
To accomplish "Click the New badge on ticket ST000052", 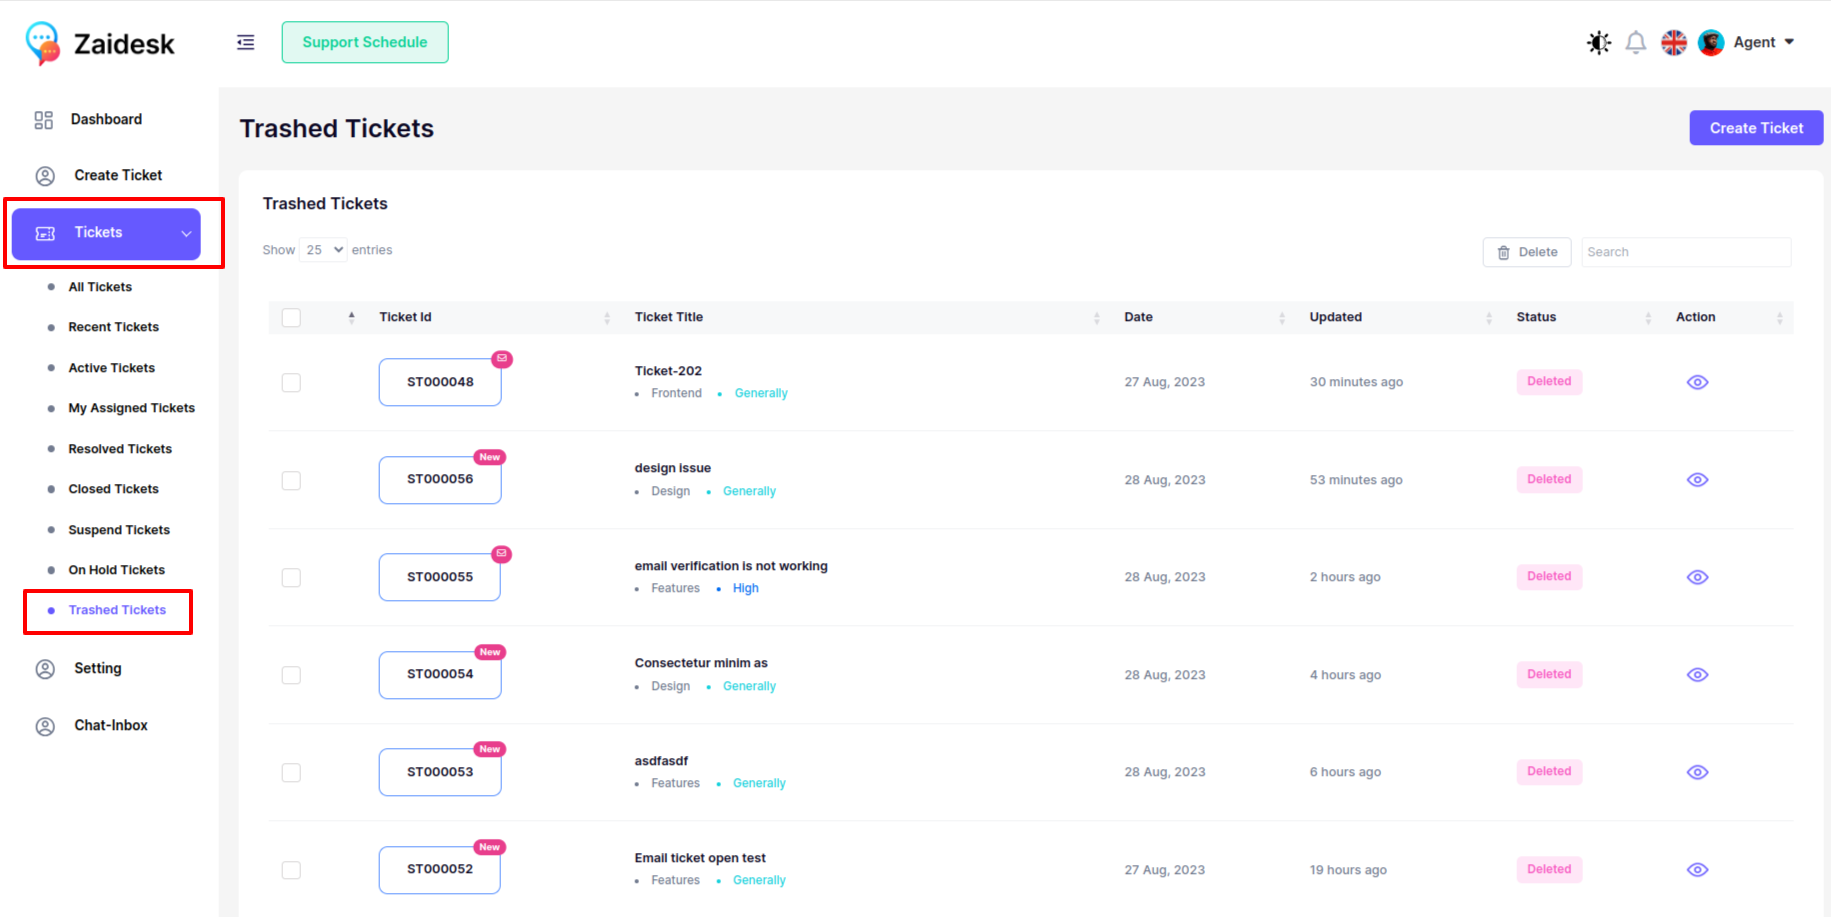I will pos(490,847).
